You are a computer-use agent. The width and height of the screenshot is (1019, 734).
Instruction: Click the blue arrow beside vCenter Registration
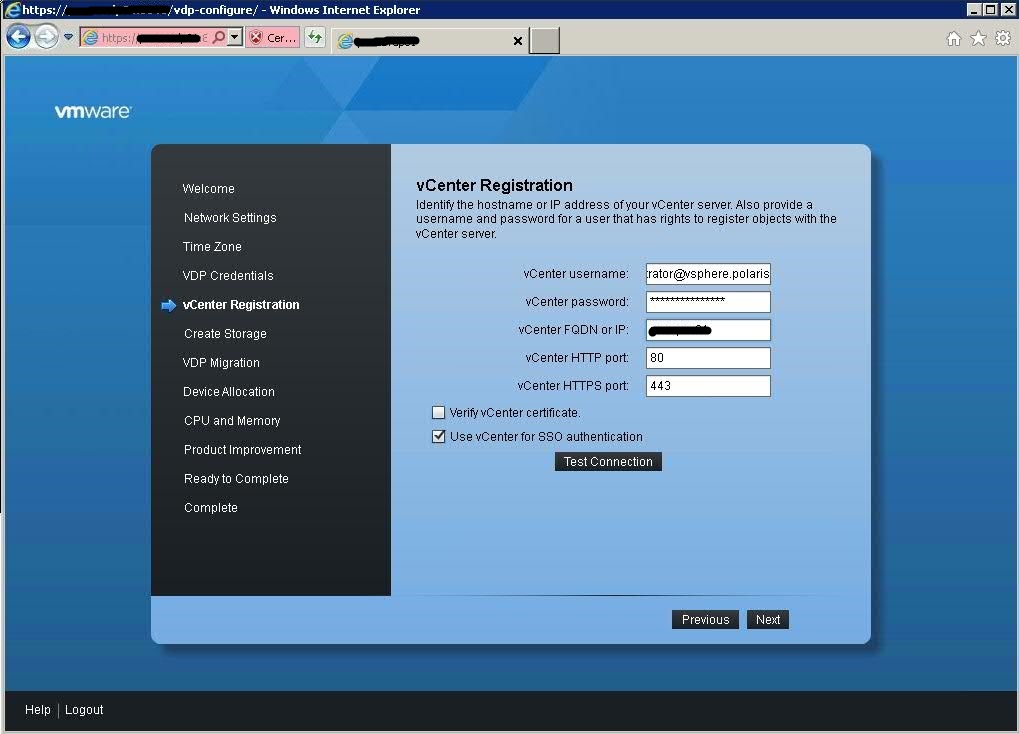point(168,306)
